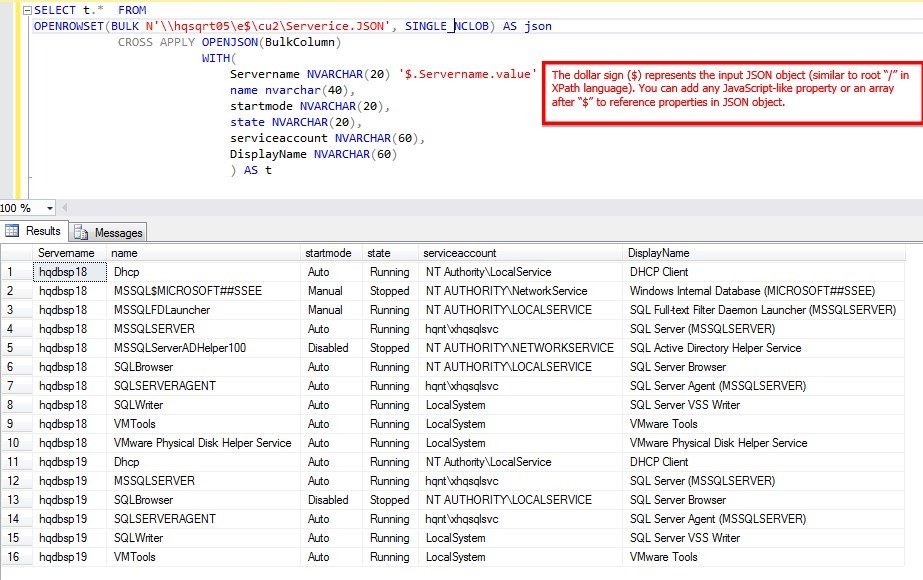923x580 pixels.
Task: Click the horizontal scroll left arrow beside zoom
Action: tap(64, 207)
